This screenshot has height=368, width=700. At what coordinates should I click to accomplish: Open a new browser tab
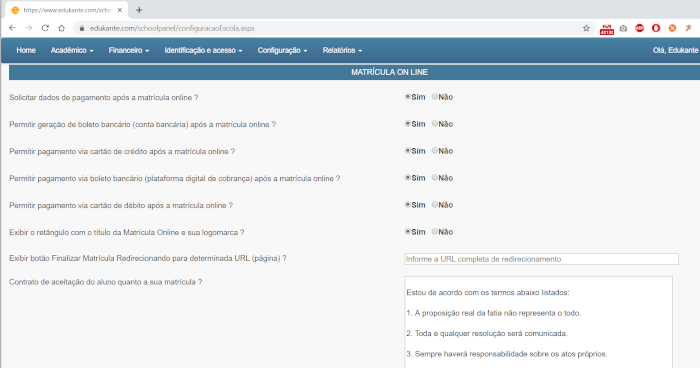(x=139, y=10)
